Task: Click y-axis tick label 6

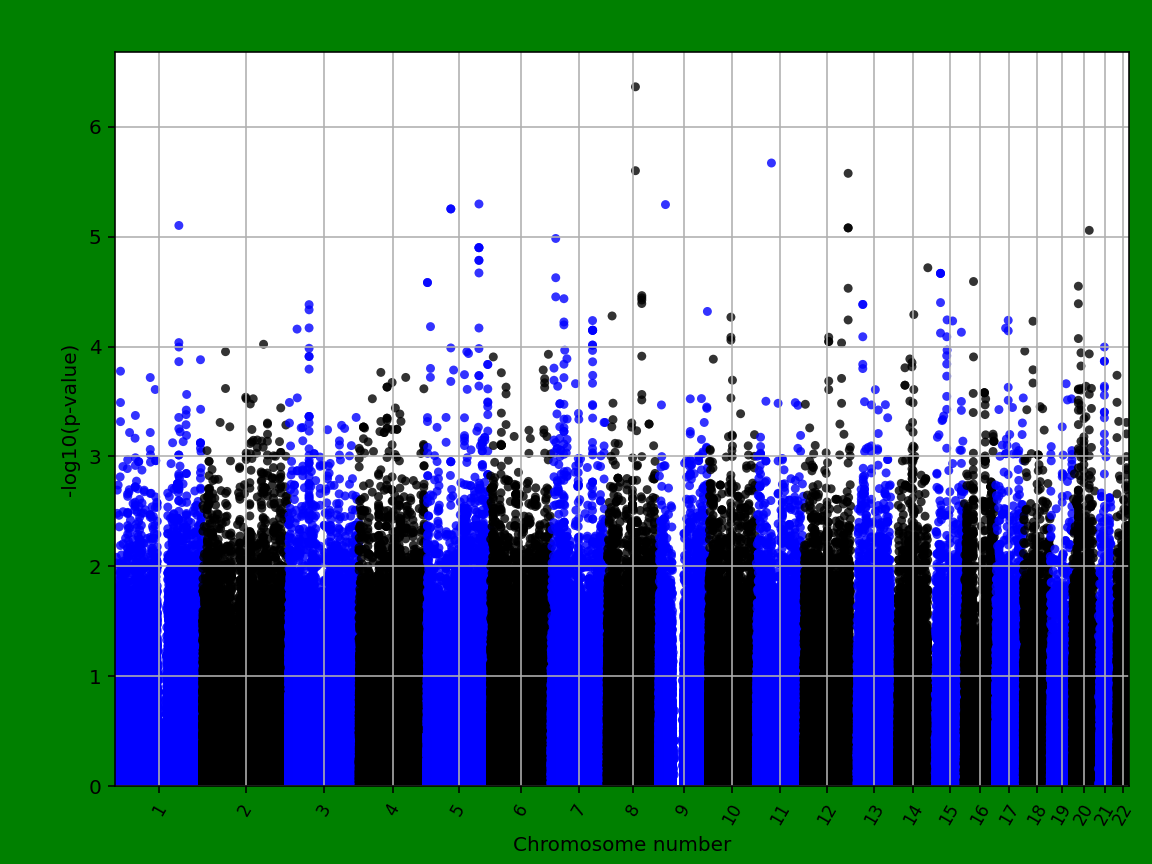Action: 97,127
